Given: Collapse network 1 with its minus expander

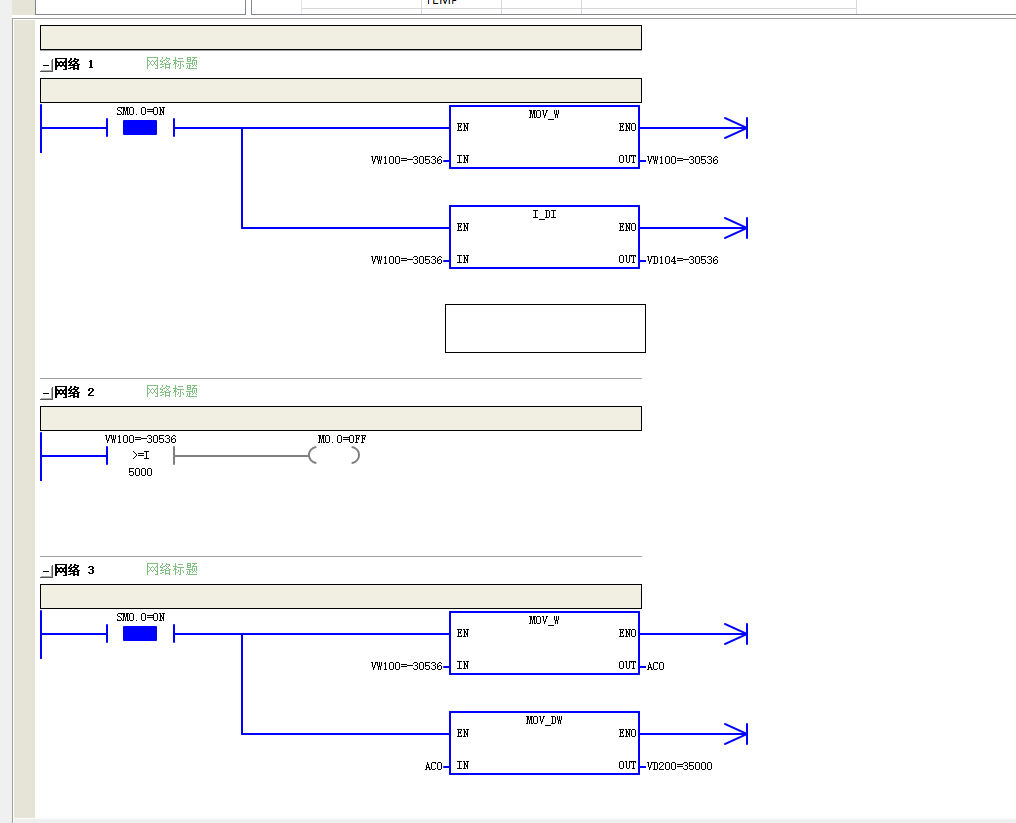Looking at the screenshot, I should (46, 65).
